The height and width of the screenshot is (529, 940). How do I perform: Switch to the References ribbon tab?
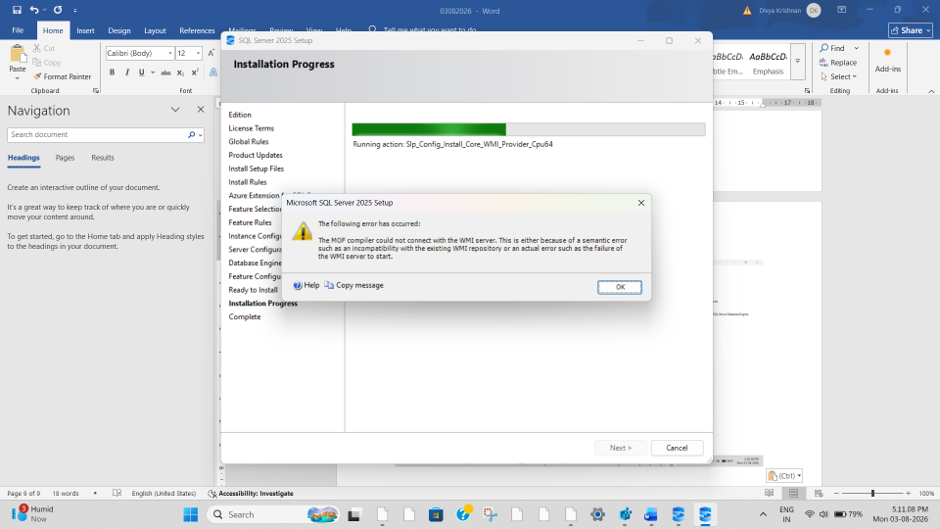pos(197,31)
